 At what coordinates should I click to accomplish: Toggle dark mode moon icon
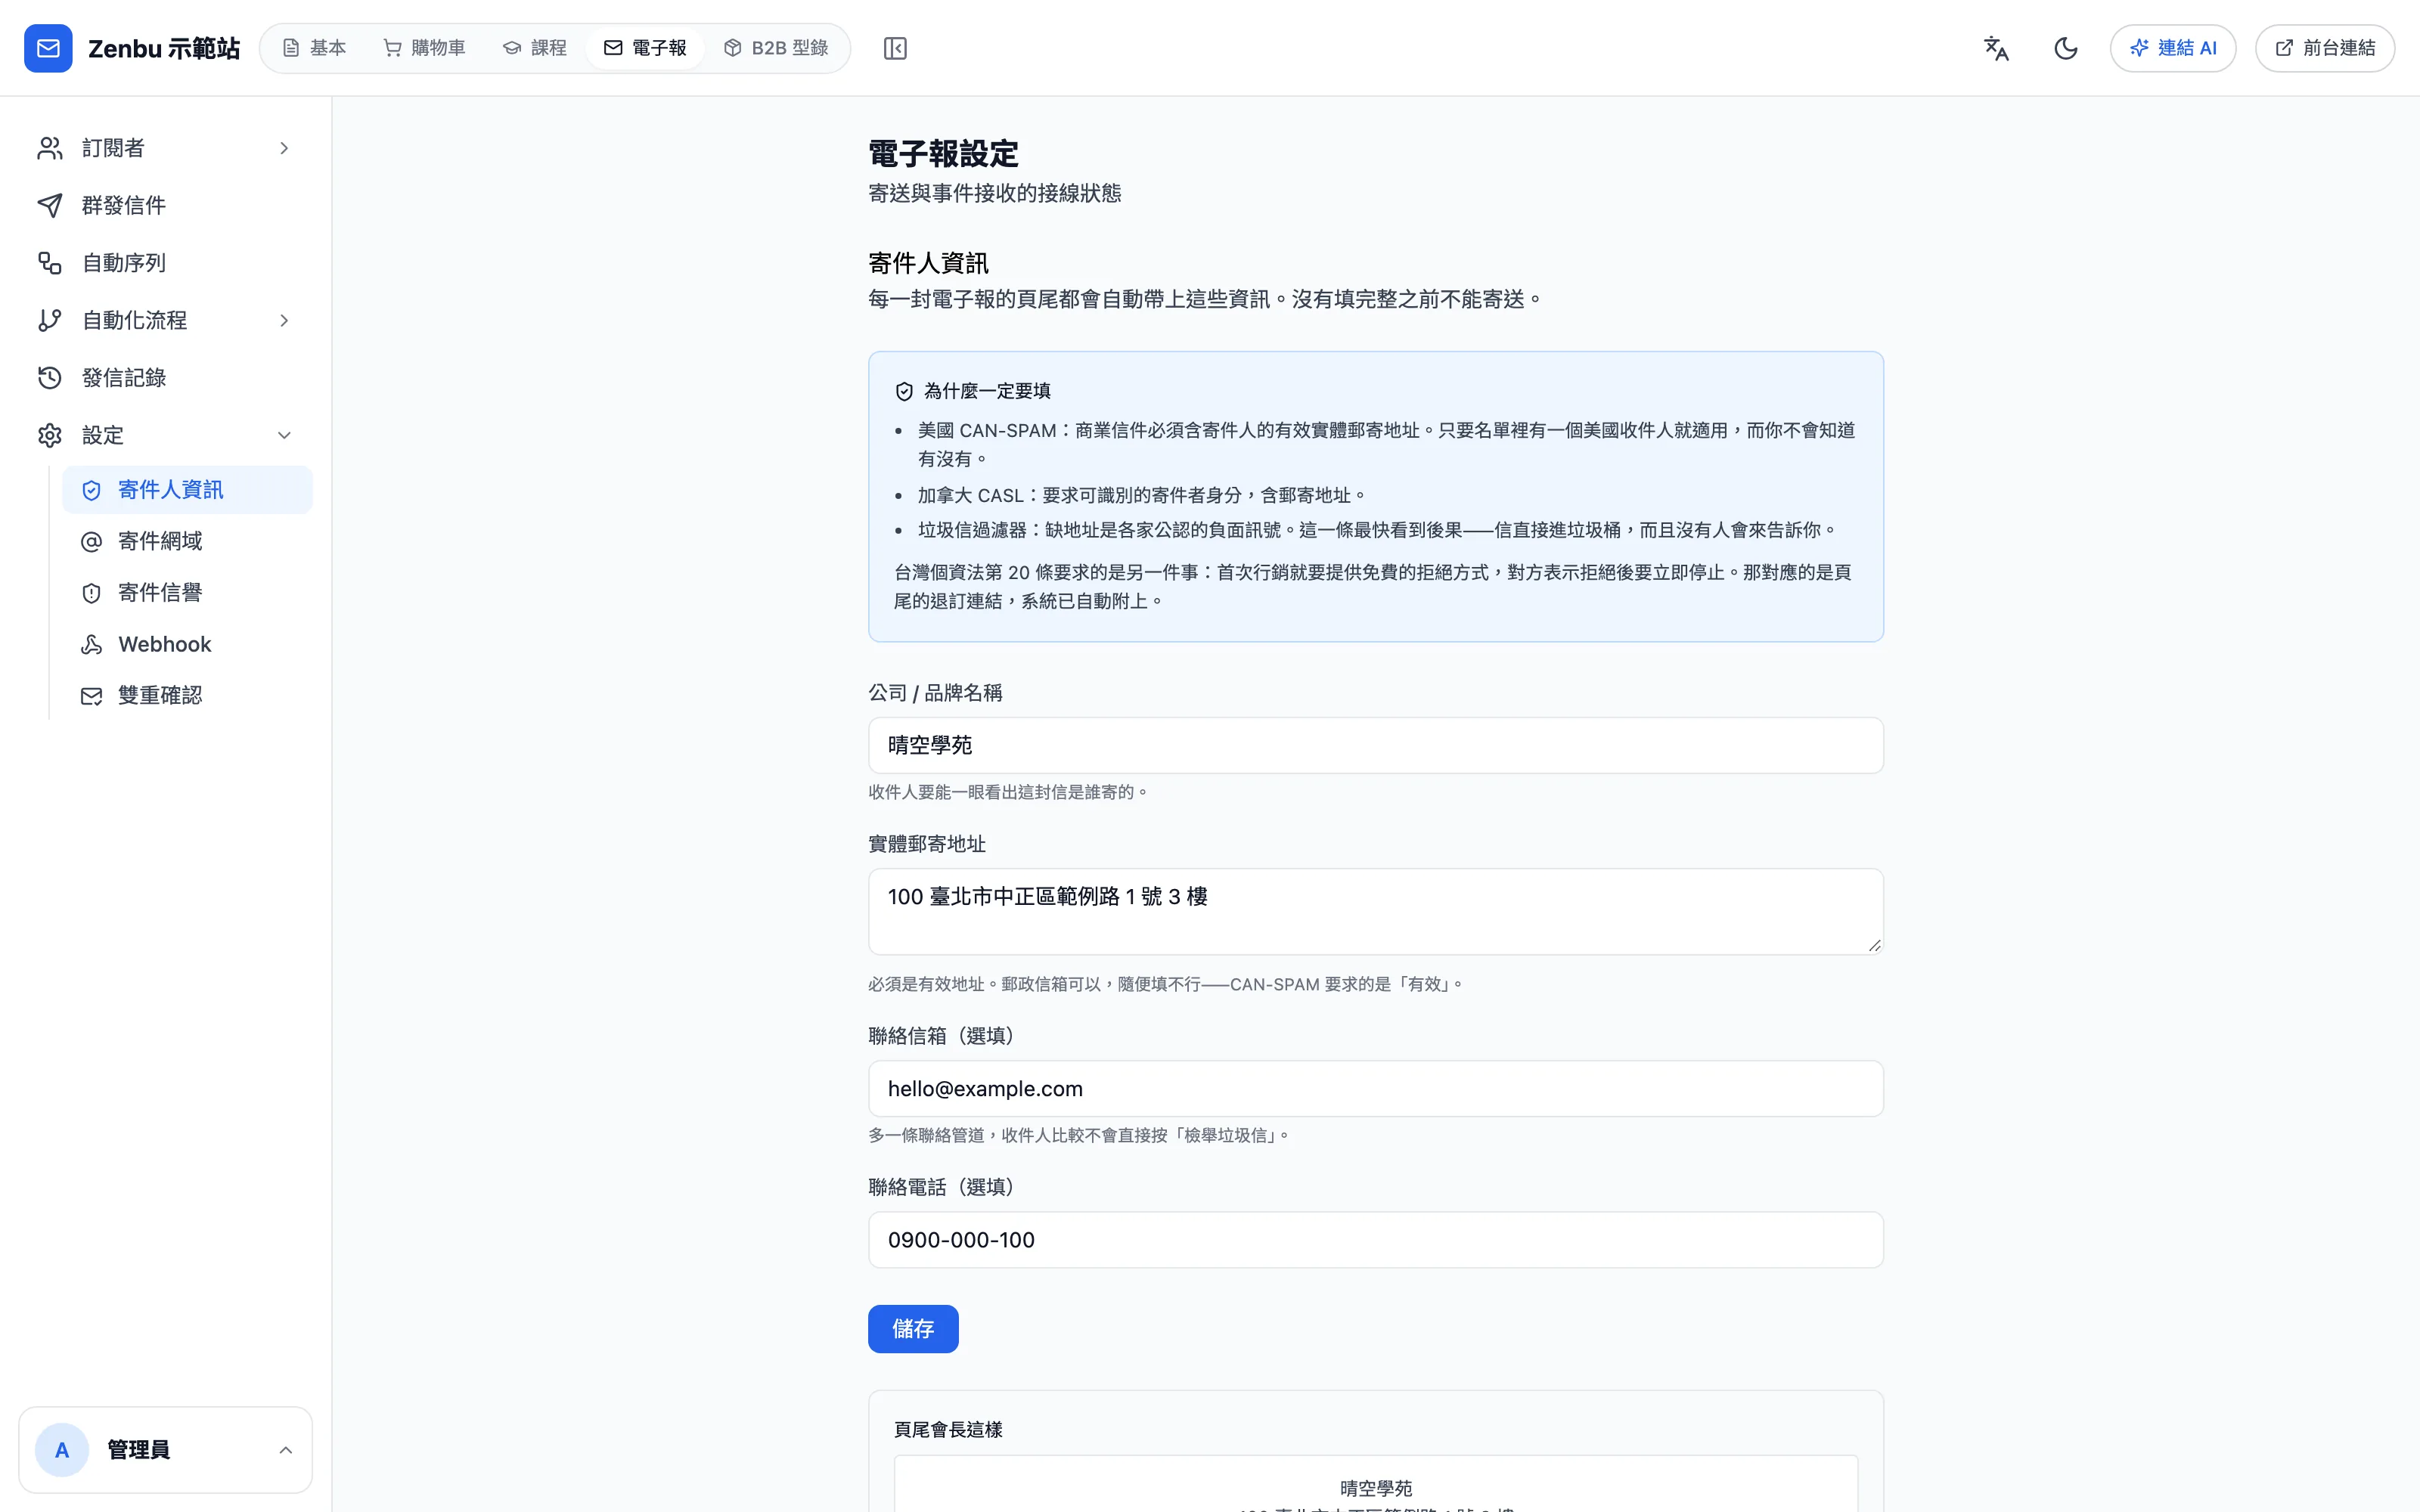pyautogui.click(x=2066, y=48)
